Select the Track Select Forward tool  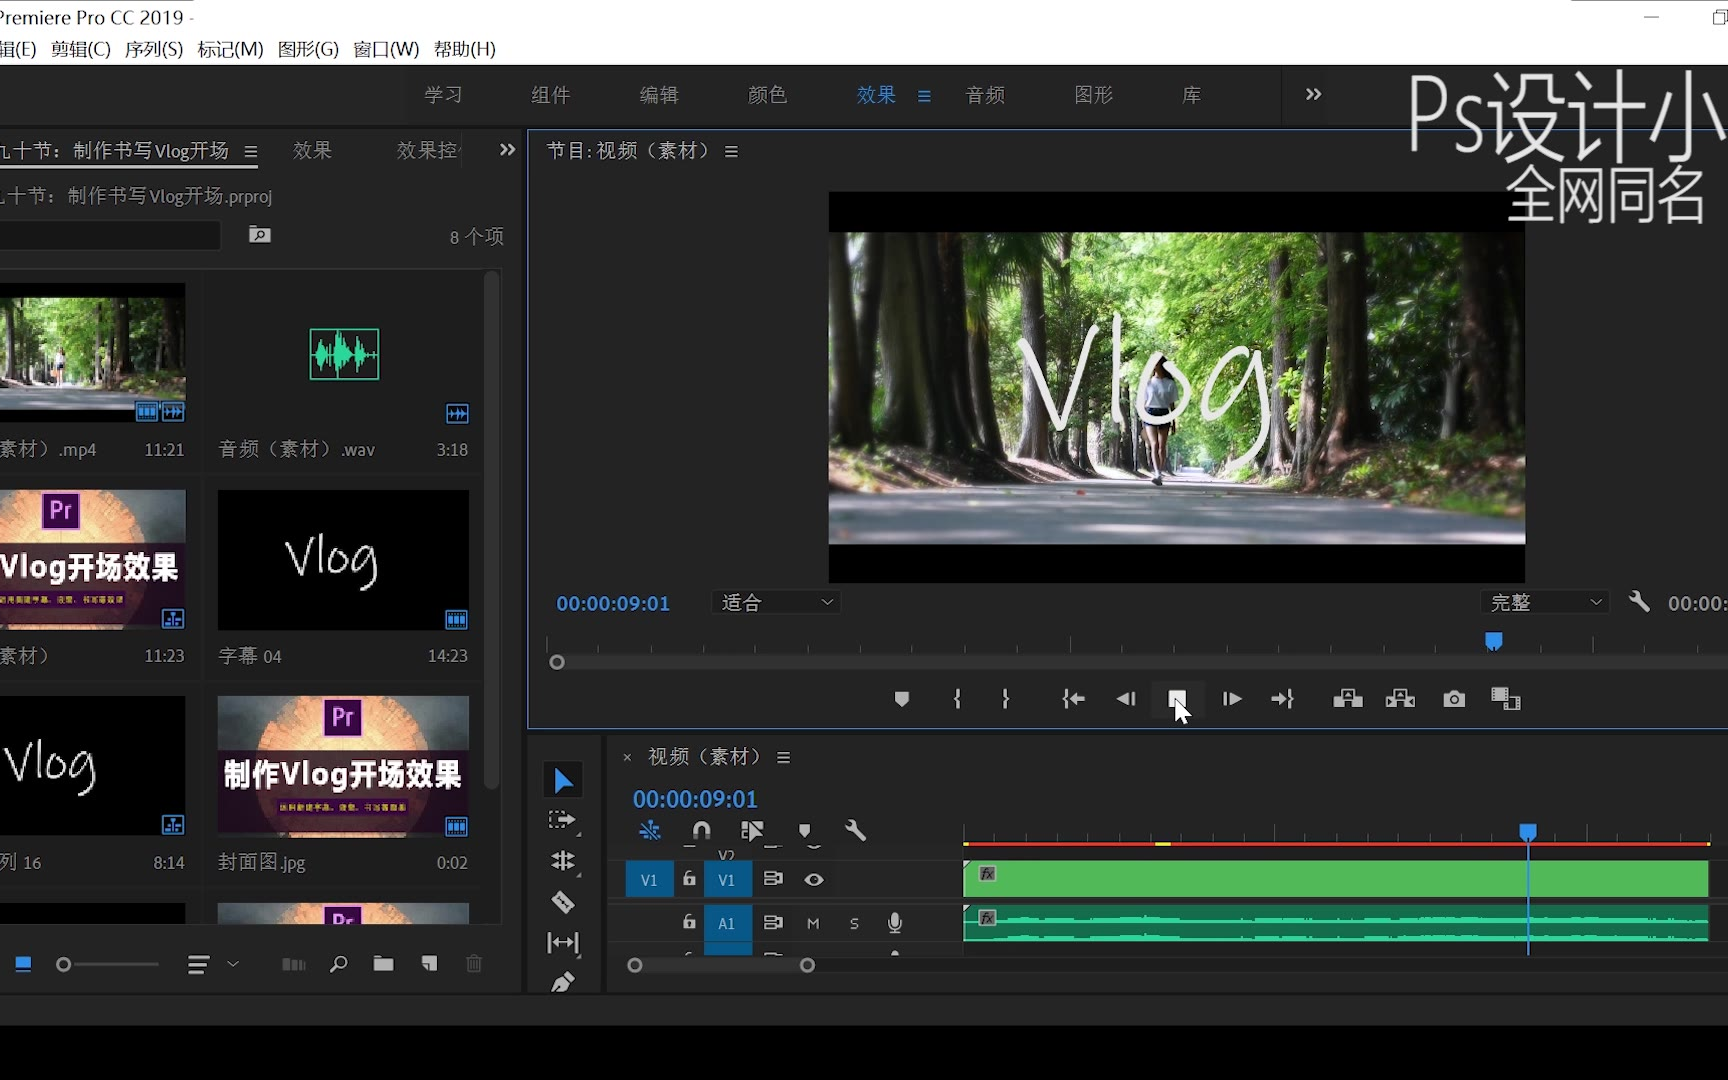563,820
